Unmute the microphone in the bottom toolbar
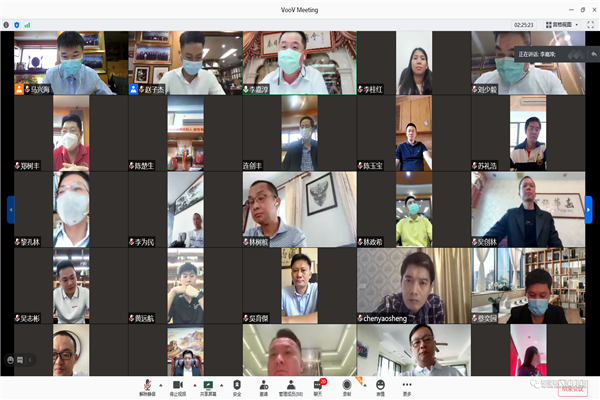This screenshot has height=400, width=600. coord(148,385)
